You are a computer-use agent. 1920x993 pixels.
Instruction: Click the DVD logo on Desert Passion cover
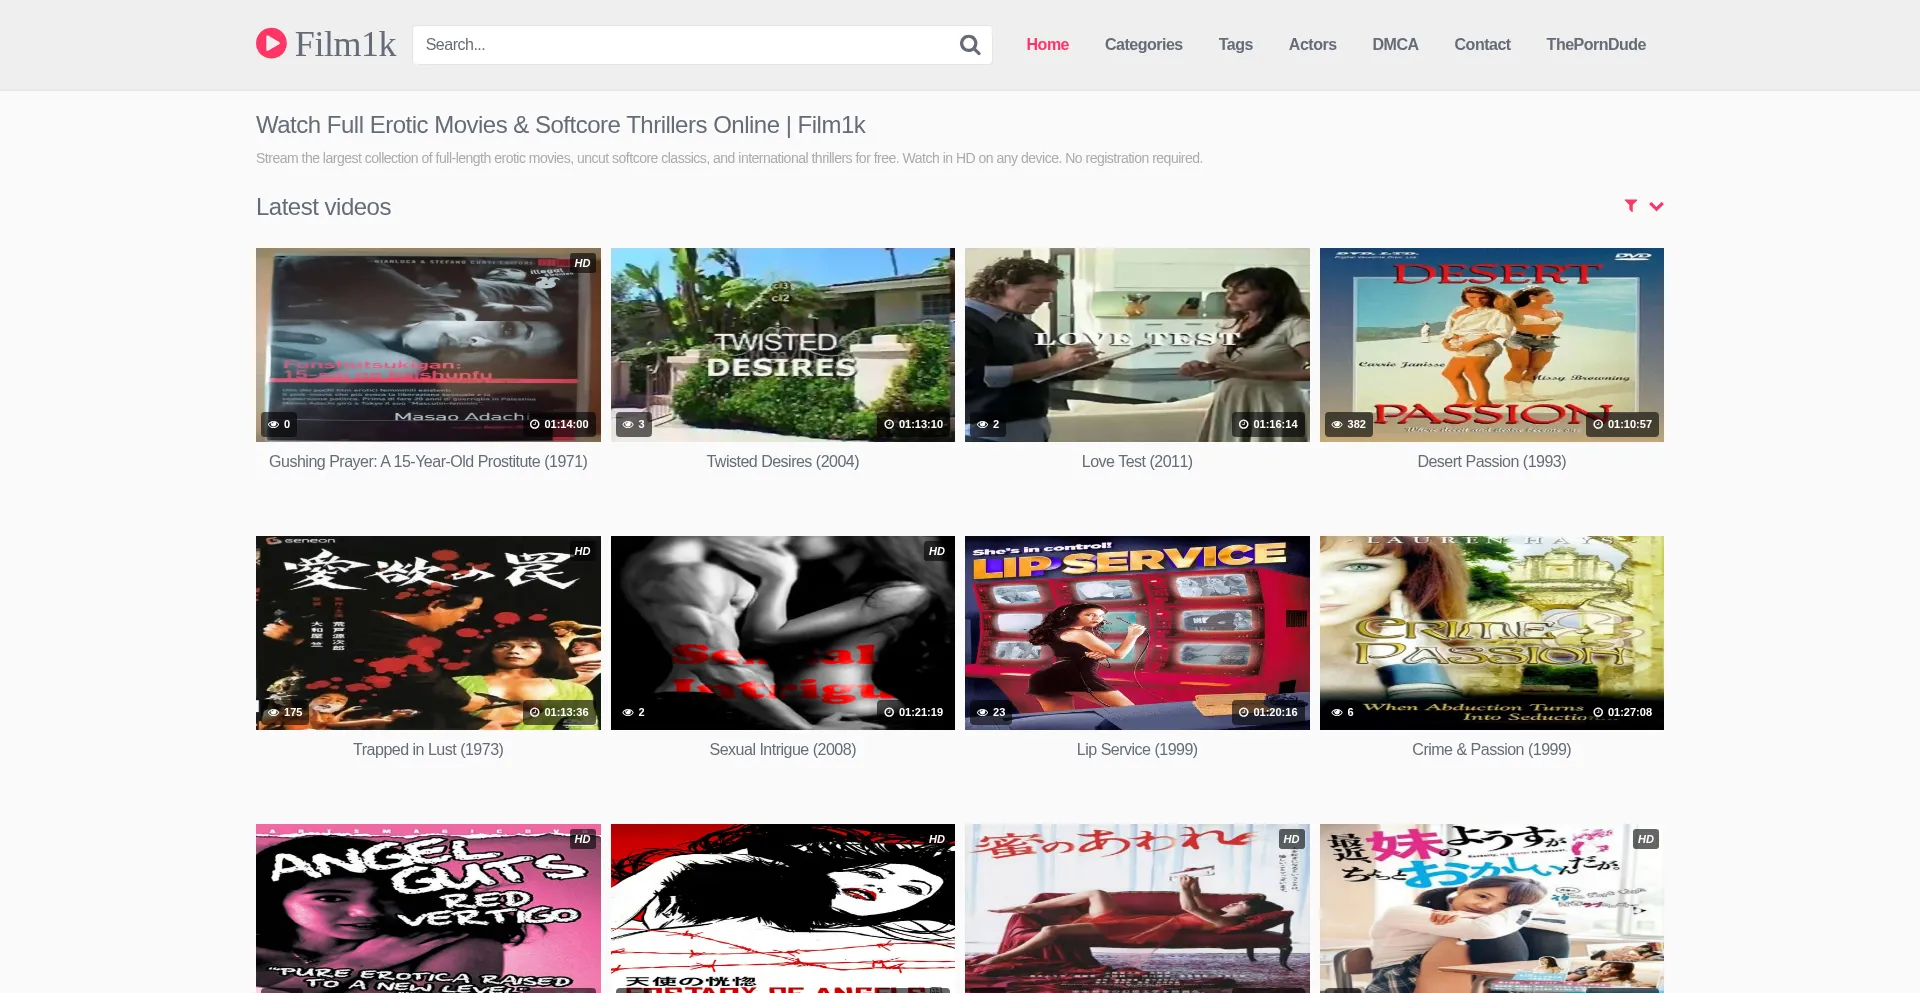(1633, 257)
